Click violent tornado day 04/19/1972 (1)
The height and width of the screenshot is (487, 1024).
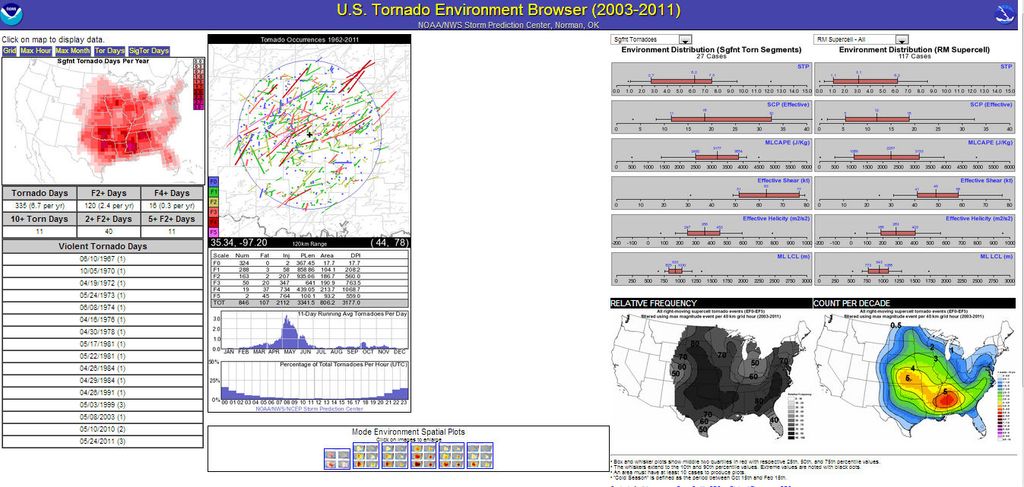103,283
